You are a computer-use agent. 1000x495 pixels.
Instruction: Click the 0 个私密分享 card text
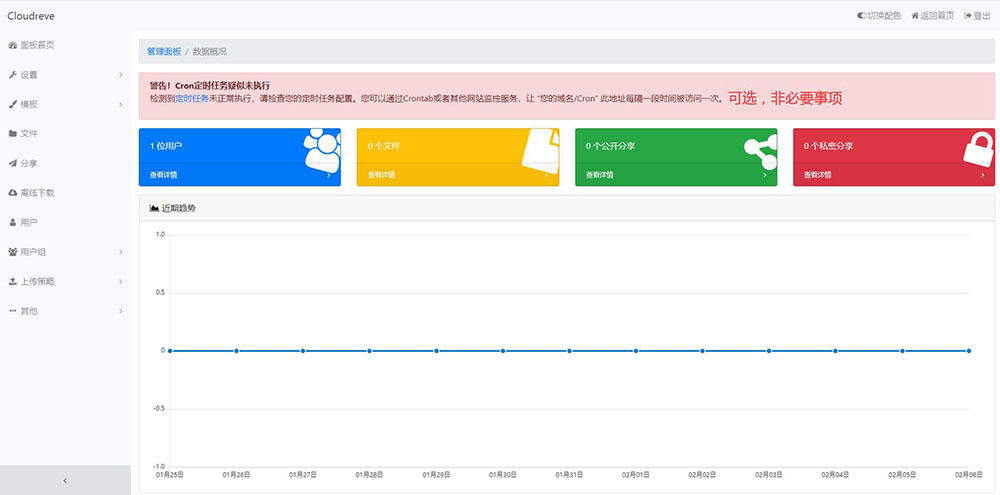click(828, 146)
